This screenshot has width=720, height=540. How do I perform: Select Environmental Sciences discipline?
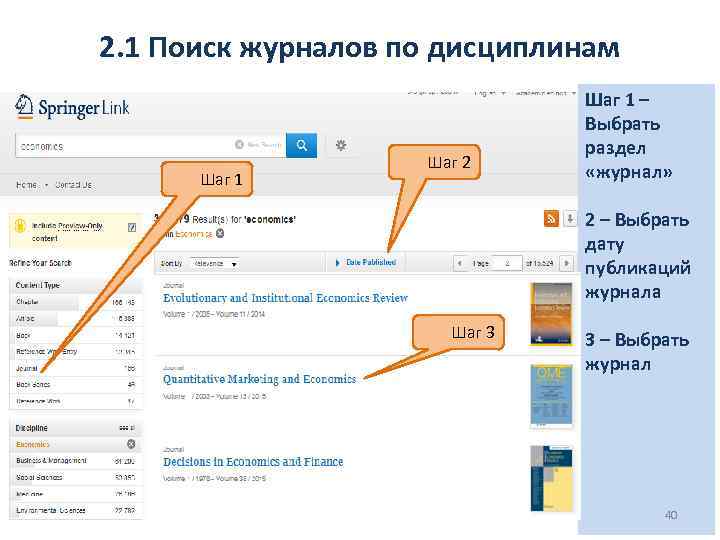coord(75,510)
